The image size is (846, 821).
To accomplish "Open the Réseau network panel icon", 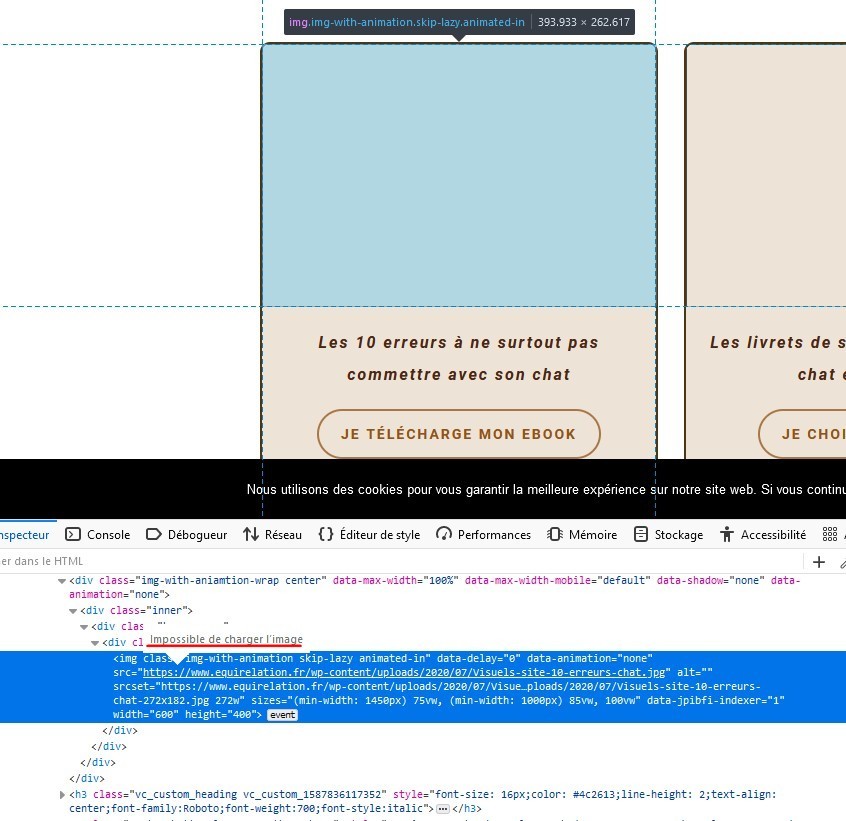I will point(251,535).
